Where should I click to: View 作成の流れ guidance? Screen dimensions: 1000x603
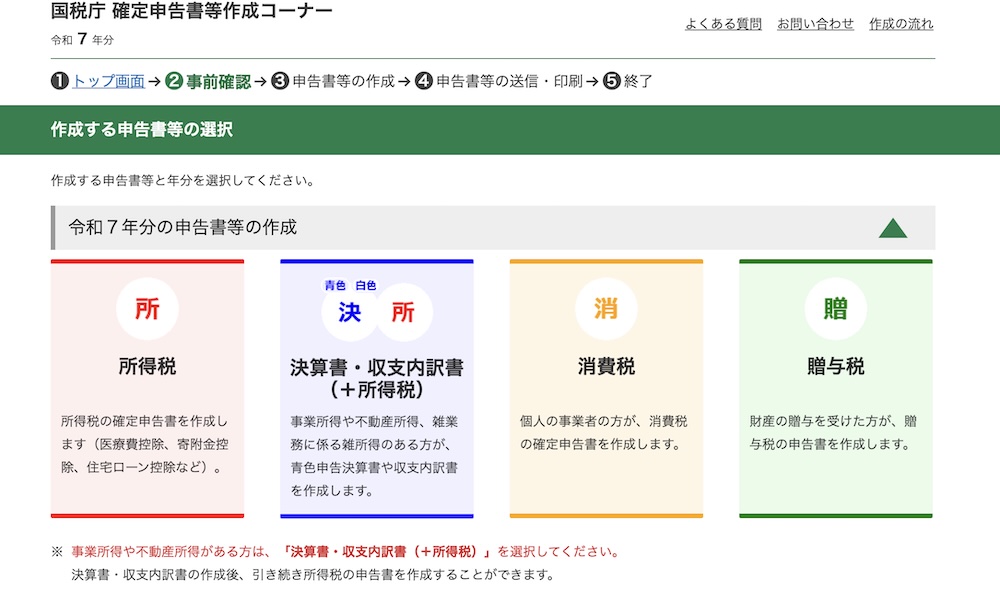[x=900, y=24]
